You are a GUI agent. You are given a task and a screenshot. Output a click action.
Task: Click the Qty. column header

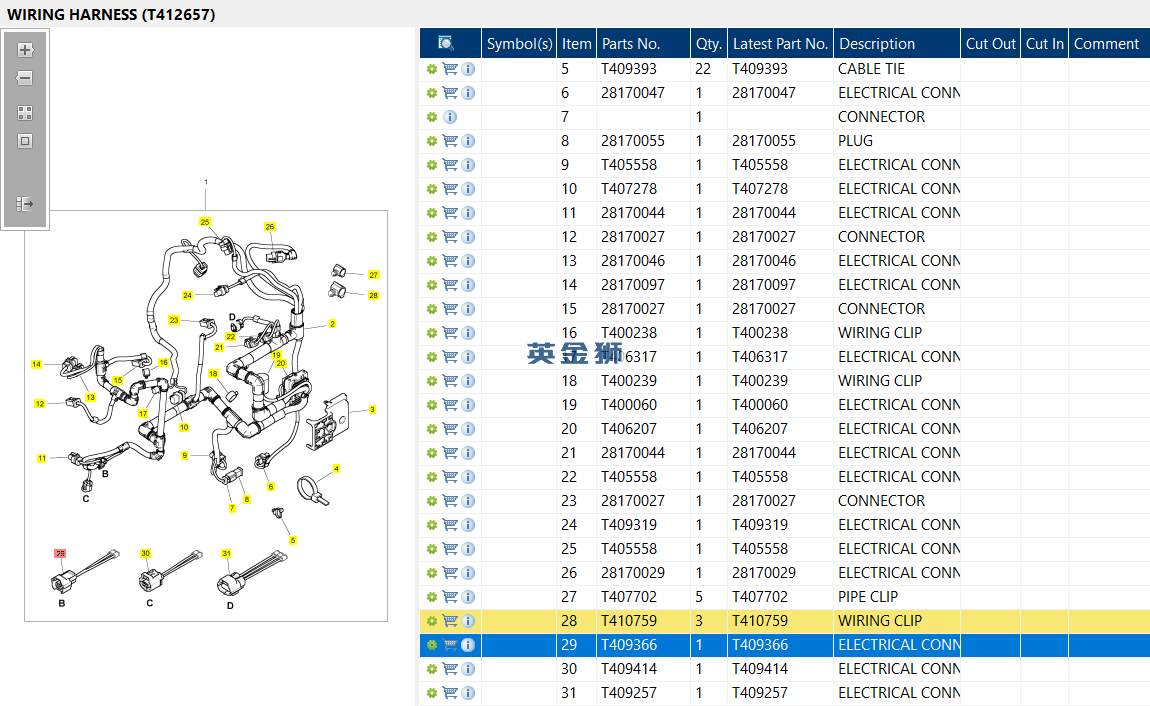click(708, 43)
